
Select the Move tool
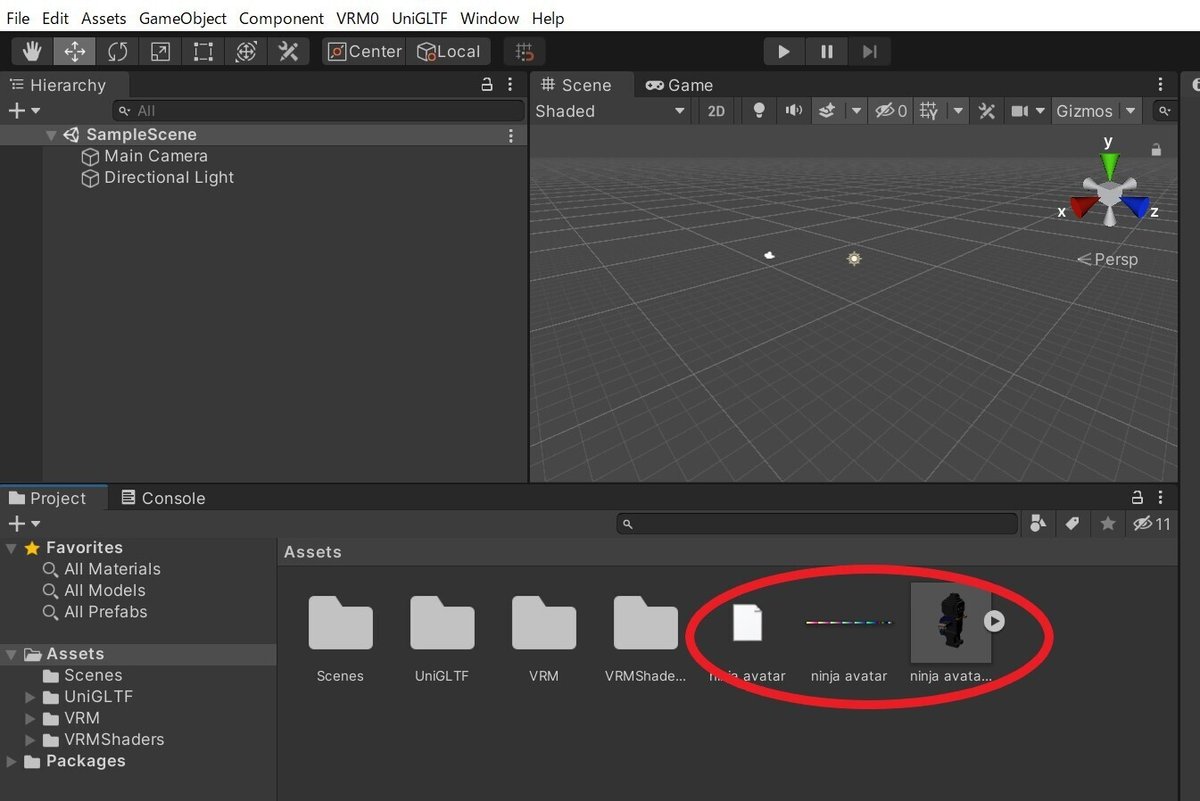tap(75, 52)
